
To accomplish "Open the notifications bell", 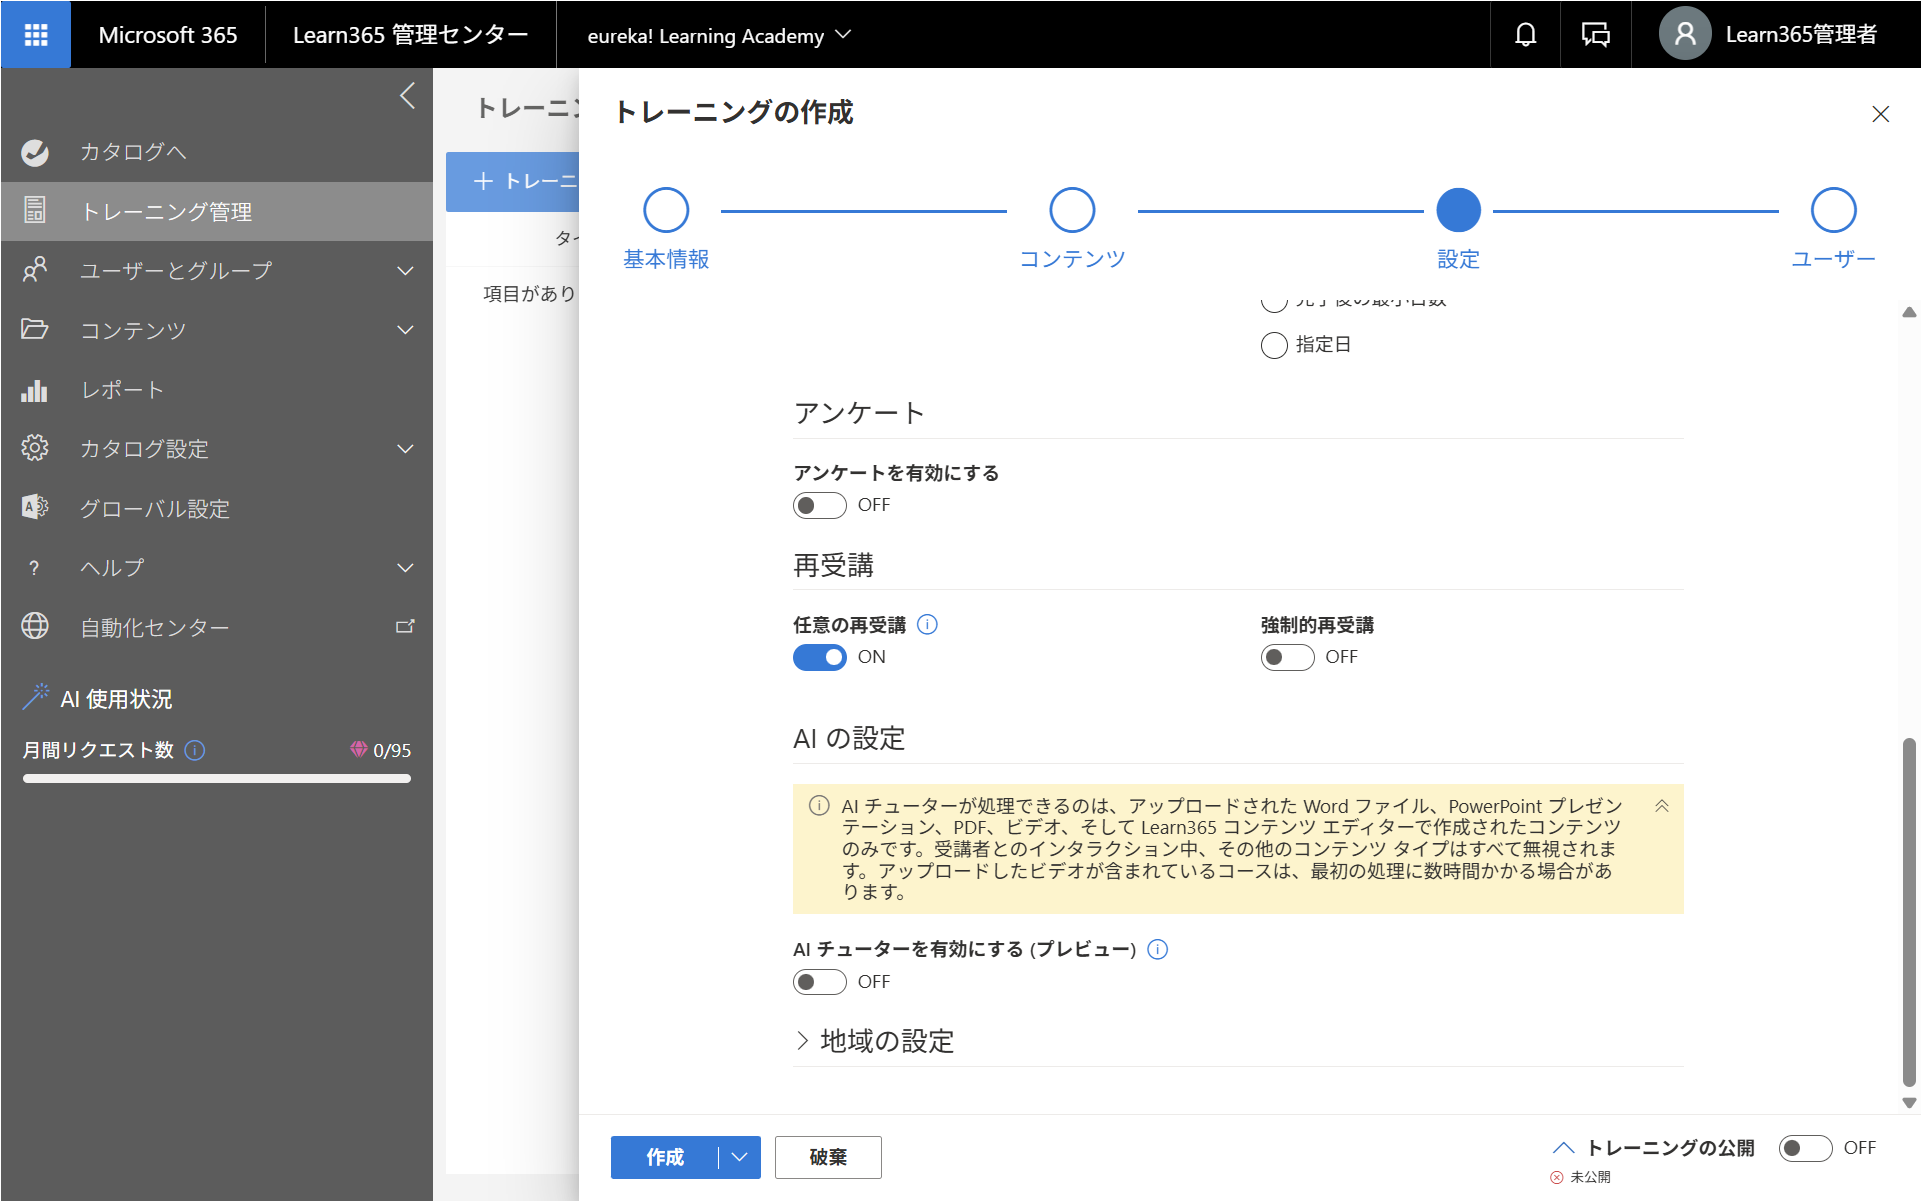I will [1525, 35].
